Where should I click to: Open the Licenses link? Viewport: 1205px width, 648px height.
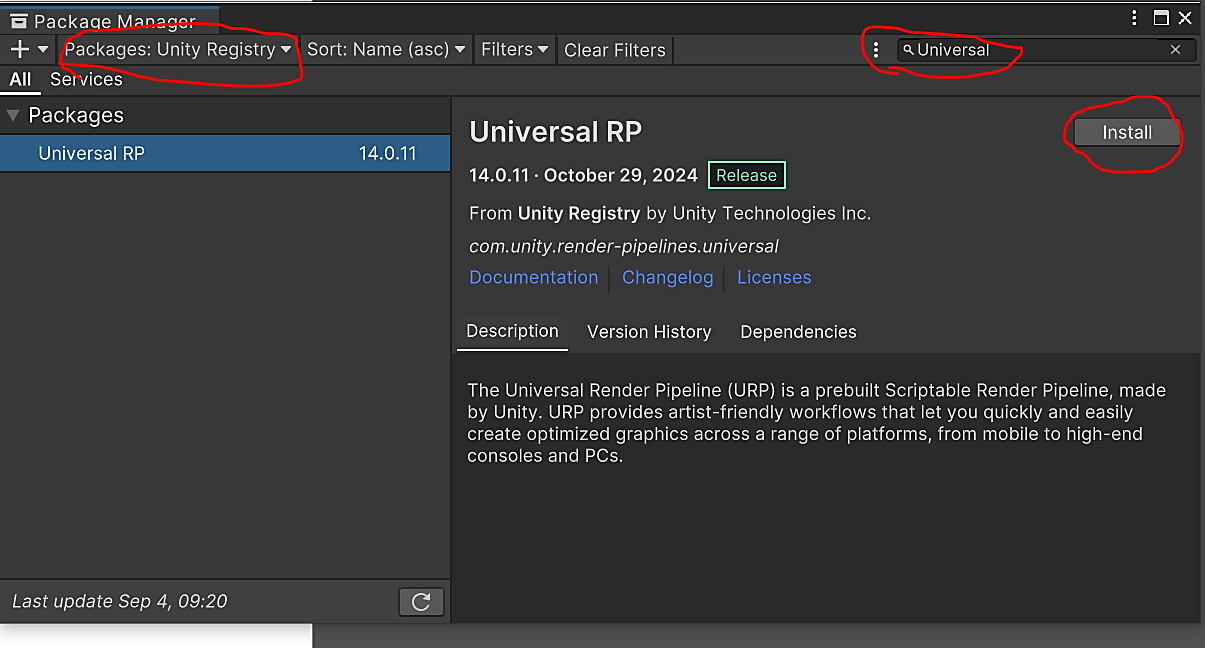point(773,277)
